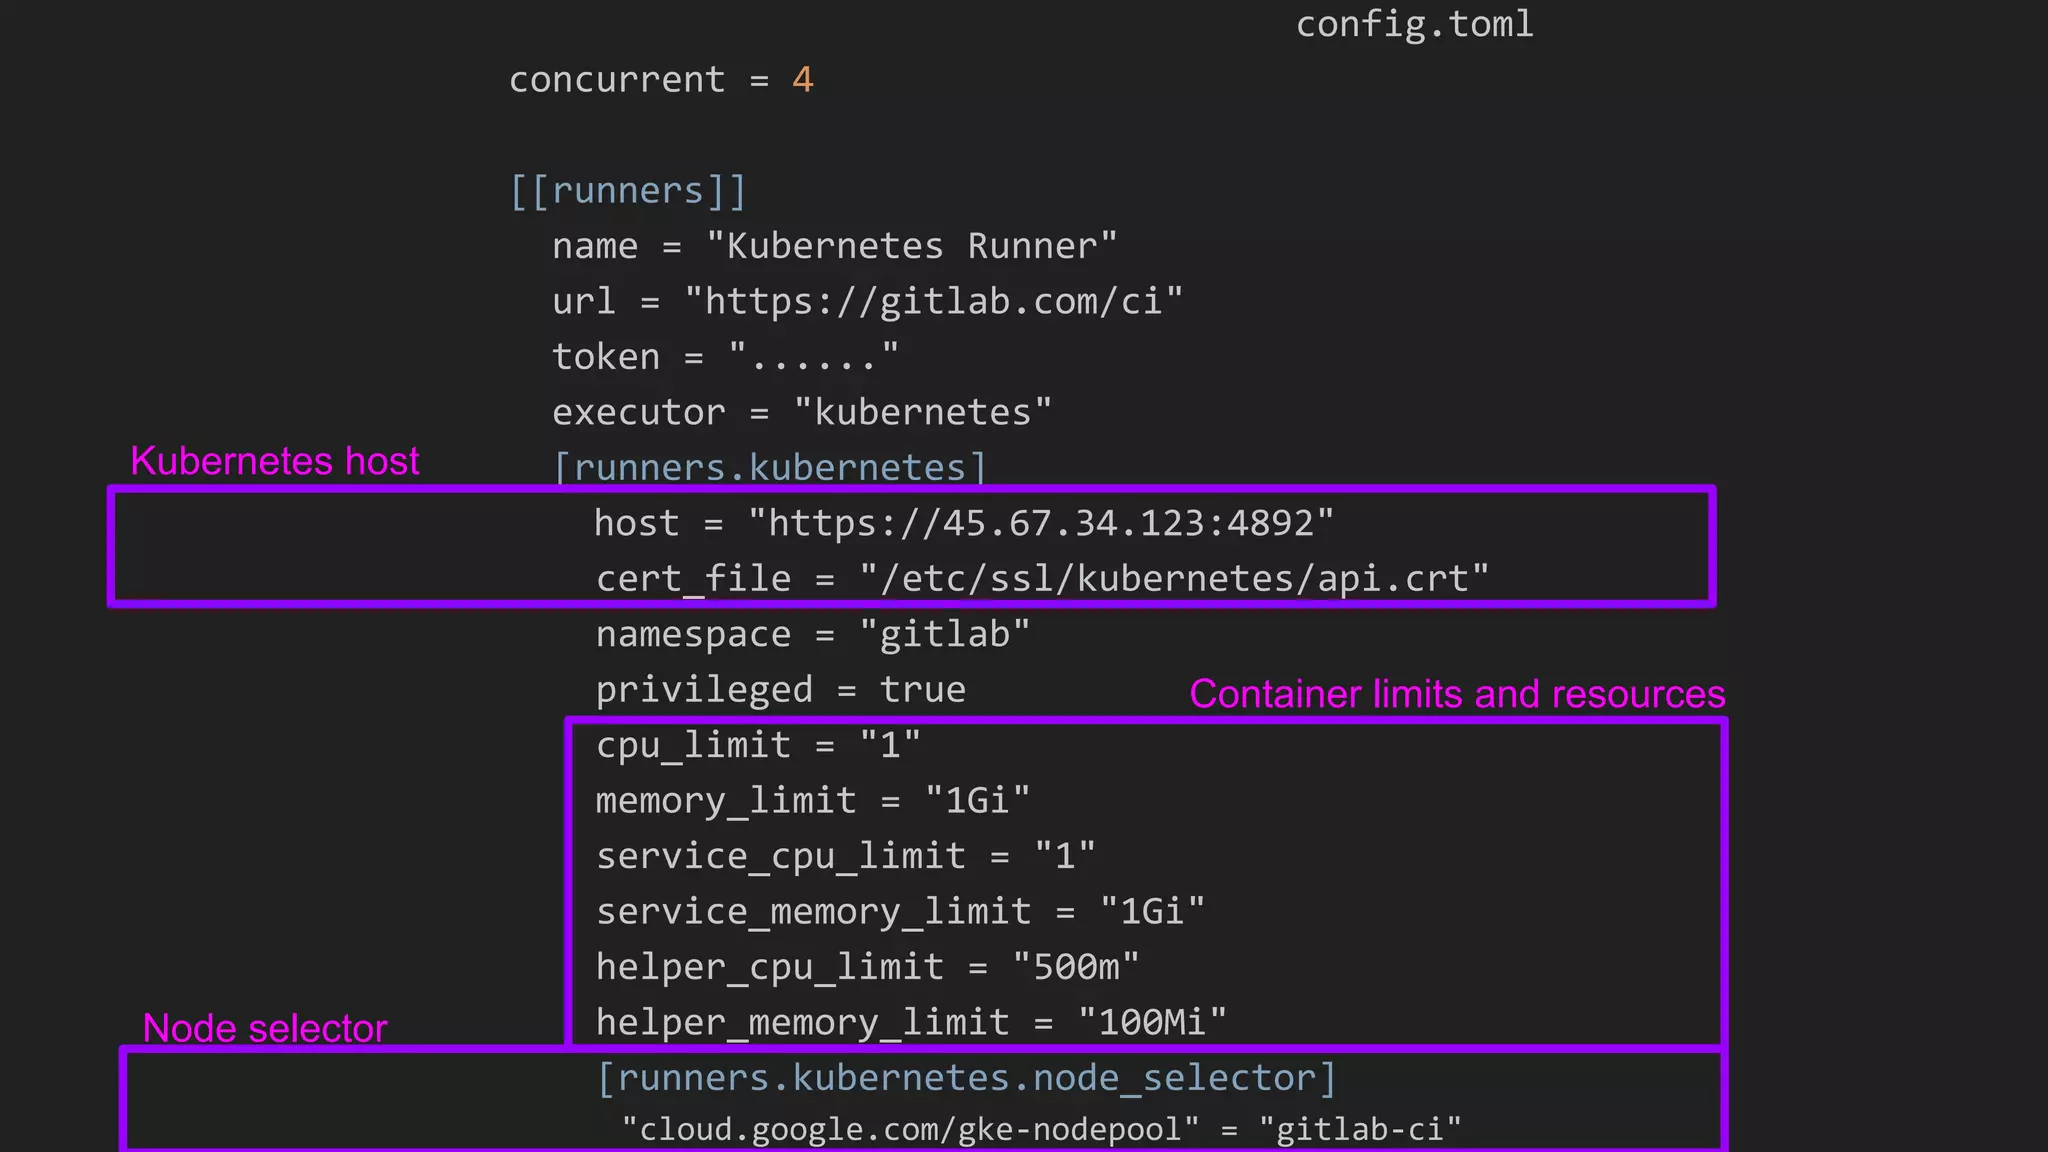2048x1152 pixels.
Task: Click the gke-nodepool = "gitlab-ci" line
Action: (x=1042, y=1130)
